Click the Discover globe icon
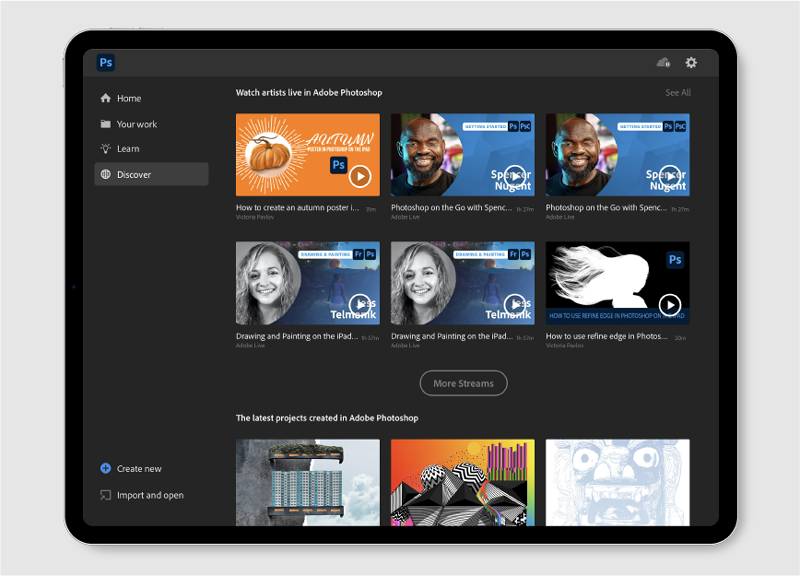 (106, 174)
